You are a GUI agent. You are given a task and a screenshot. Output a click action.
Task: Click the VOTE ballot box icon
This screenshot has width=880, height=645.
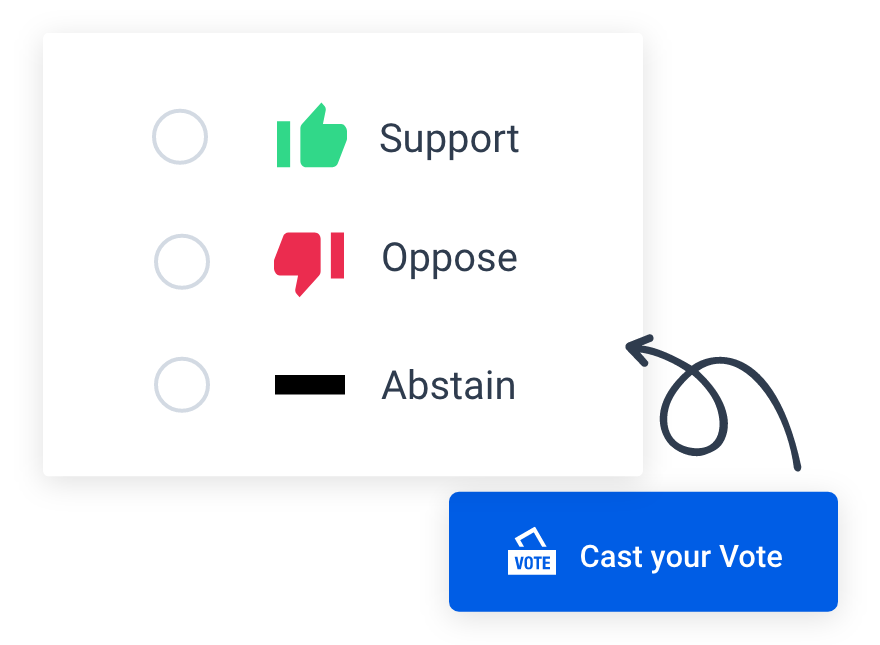(532, 560)
